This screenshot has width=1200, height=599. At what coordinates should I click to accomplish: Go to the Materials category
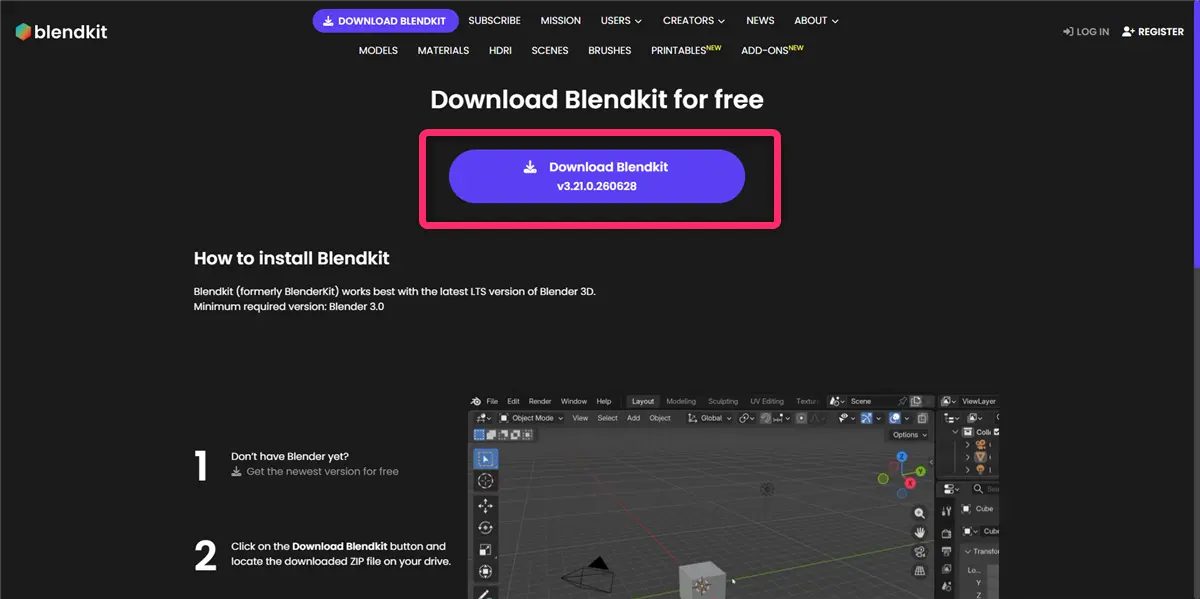pyautogui.click(x=443, y=50)
